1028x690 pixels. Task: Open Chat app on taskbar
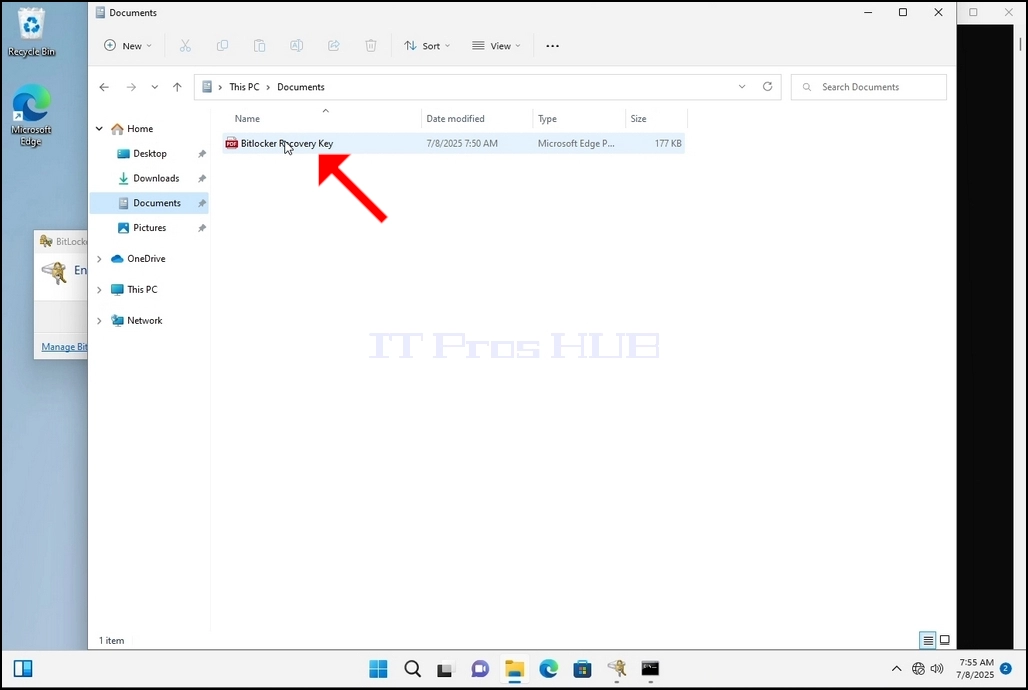tap(480, 669)
